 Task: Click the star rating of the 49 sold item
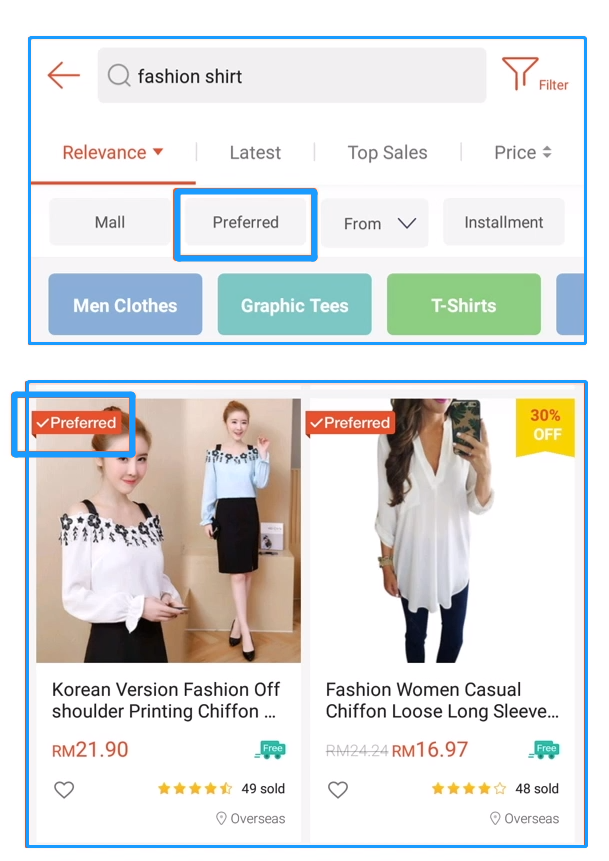tap(195, 789)
